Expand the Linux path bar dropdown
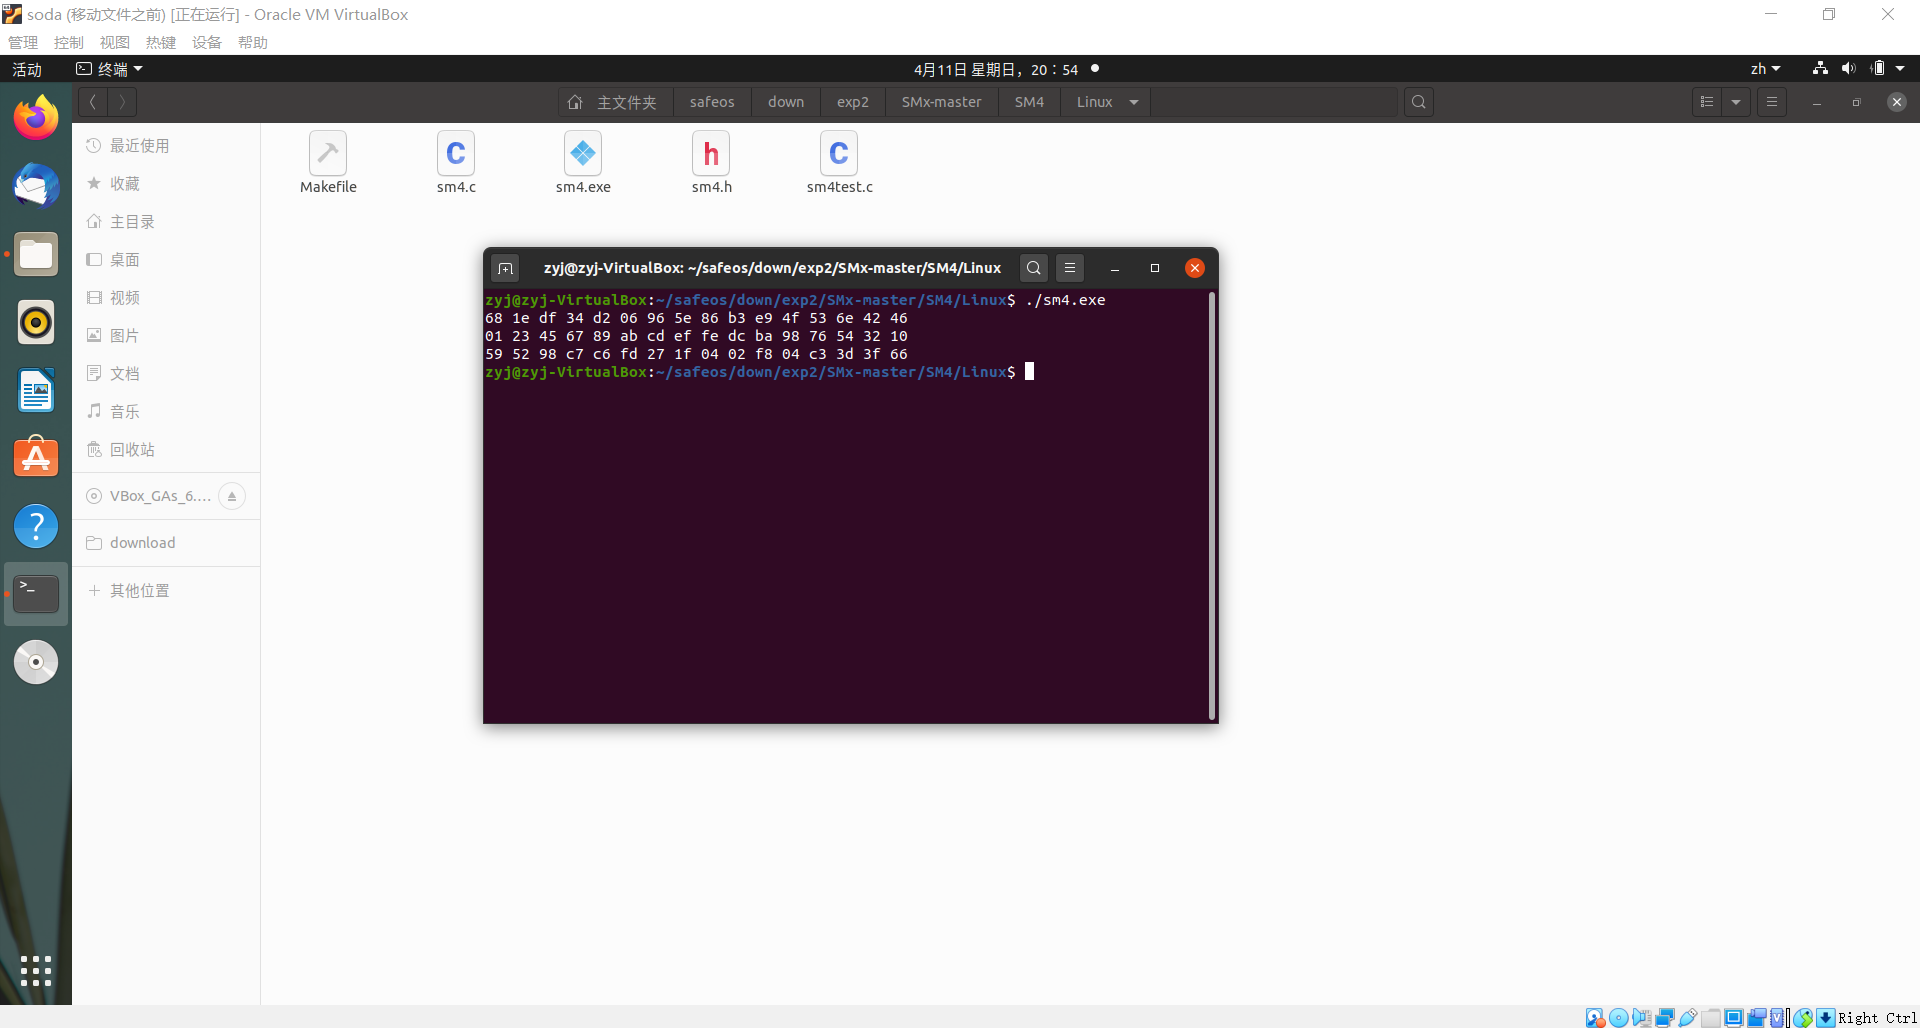 point(1134,102)
